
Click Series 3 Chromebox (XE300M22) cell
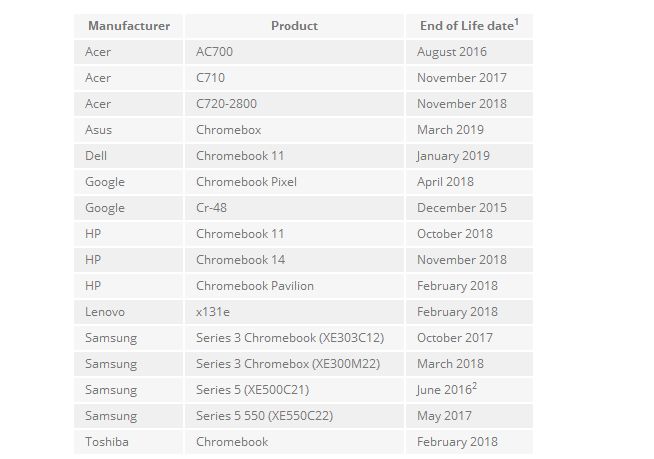[294, 364]
